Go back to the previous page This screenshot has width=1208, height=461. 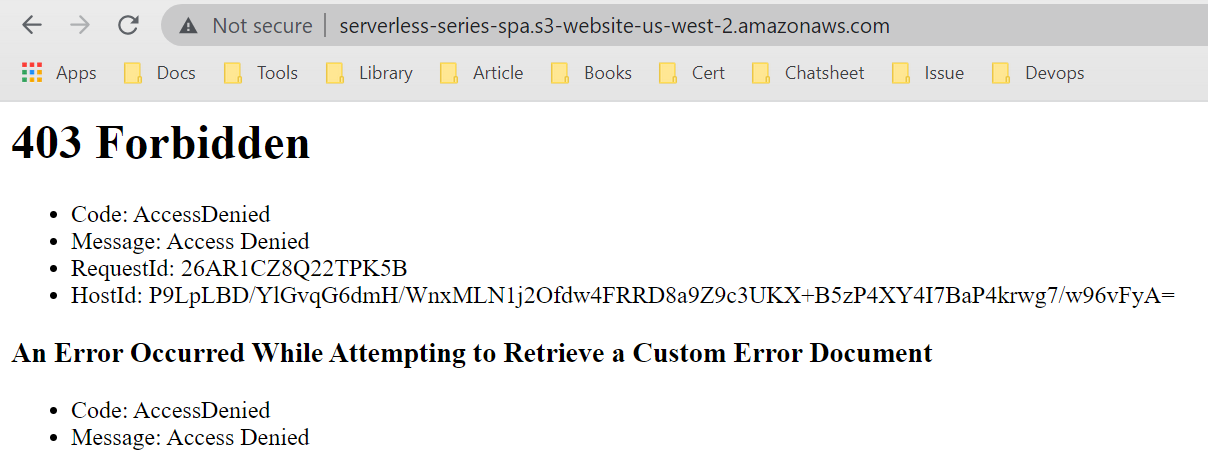coord(32,26)
